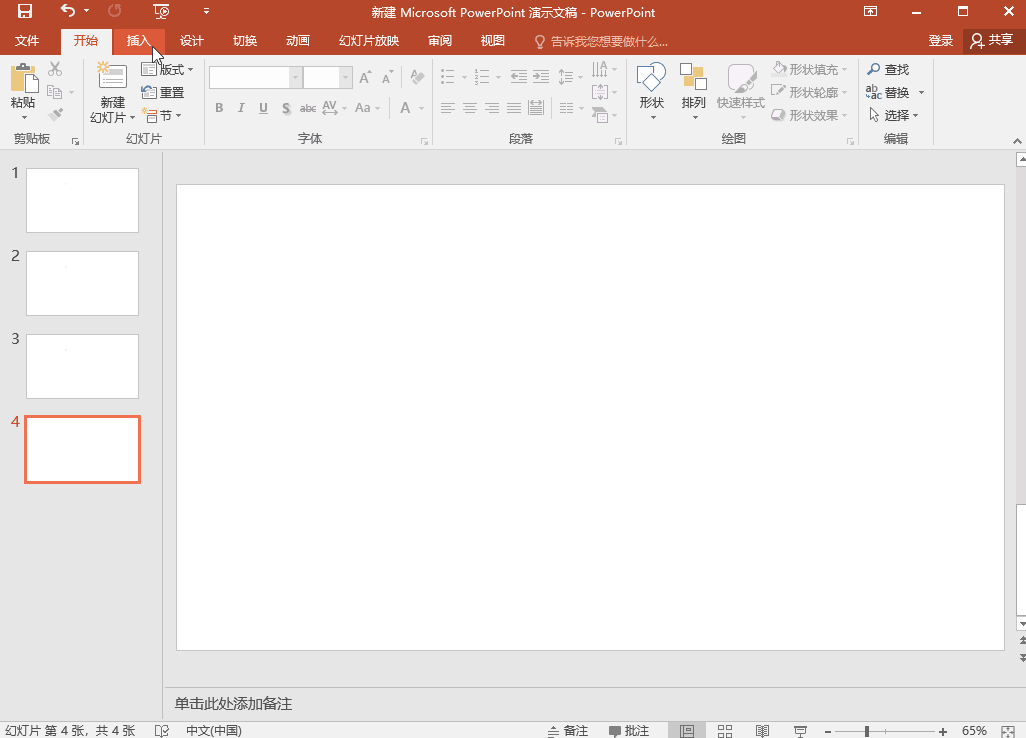The width and height of the screenshot is (1026, 738).
Task: Click the 重置 reset button
Action: (163, 93)
